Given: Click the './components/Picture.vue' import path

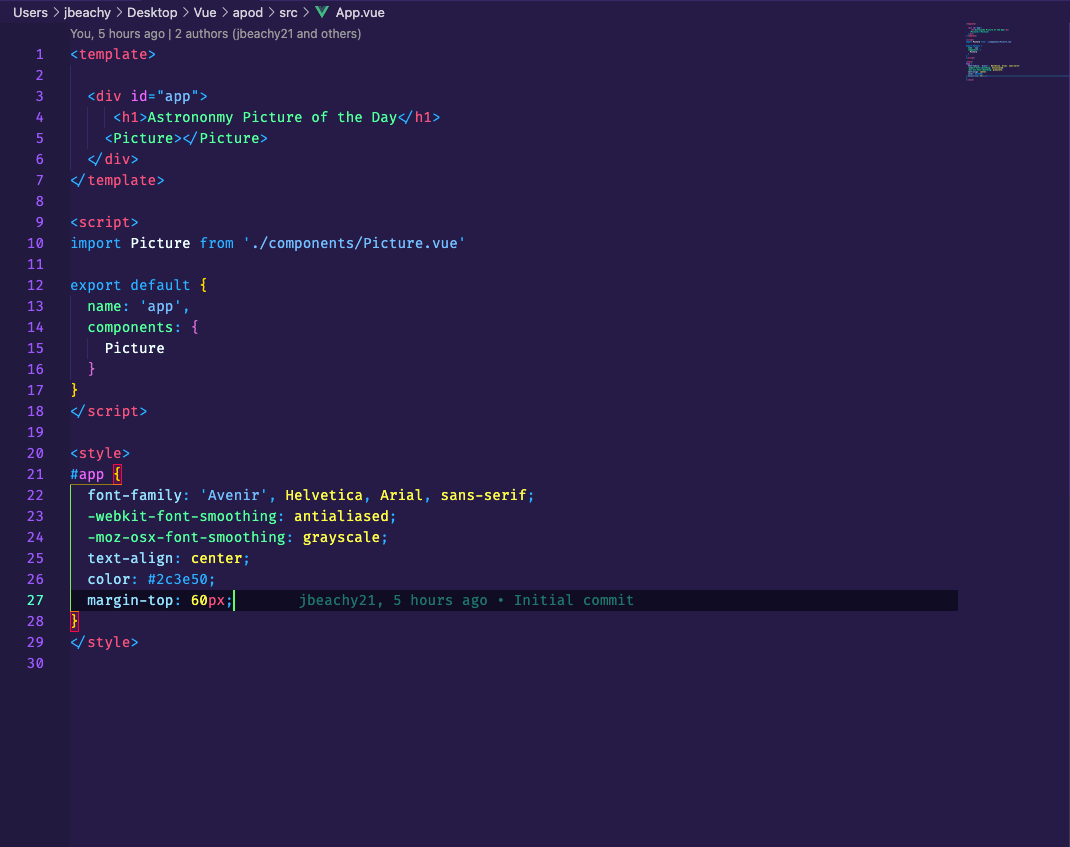Looking at the screenshot, I should pyautogui.click(x=354, y=243).
